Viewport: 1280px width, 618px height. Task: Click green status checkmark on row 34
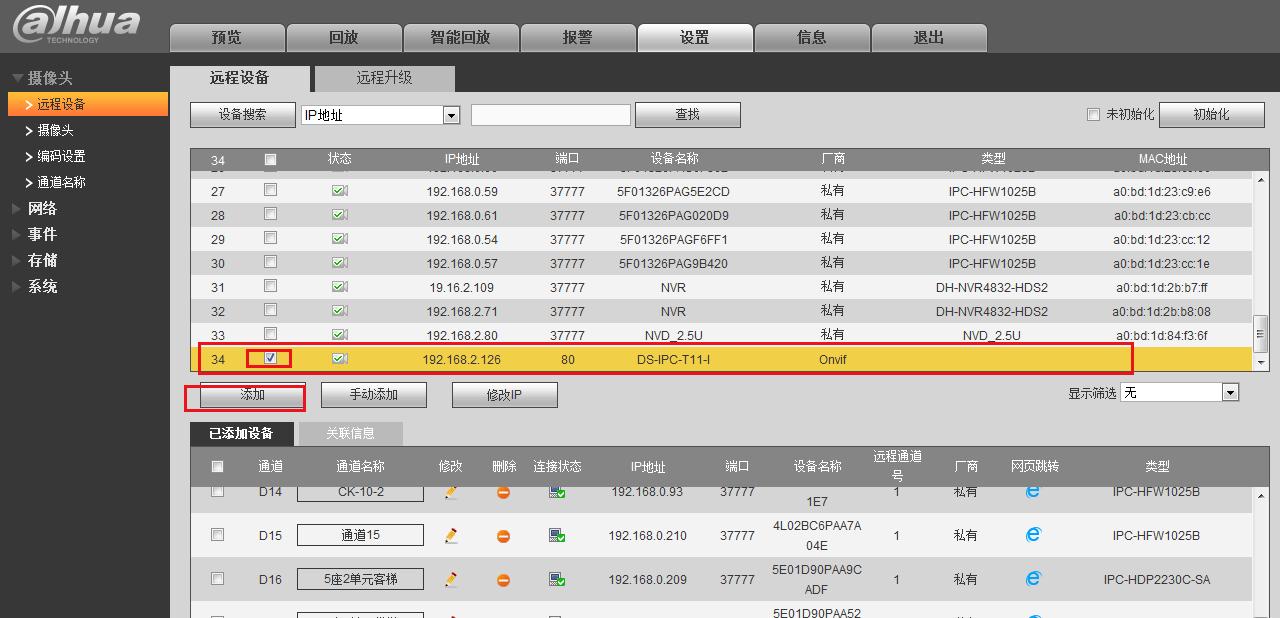[x=340, y=359]
